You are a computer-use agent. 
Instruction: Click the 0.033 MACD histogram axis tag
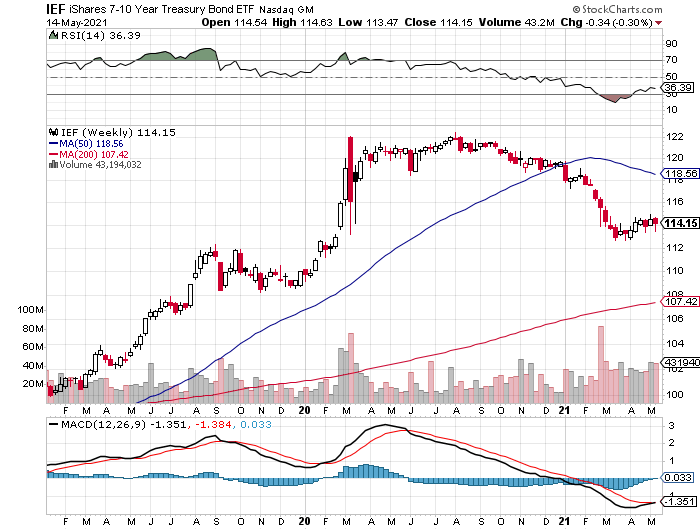click(678, 478)
